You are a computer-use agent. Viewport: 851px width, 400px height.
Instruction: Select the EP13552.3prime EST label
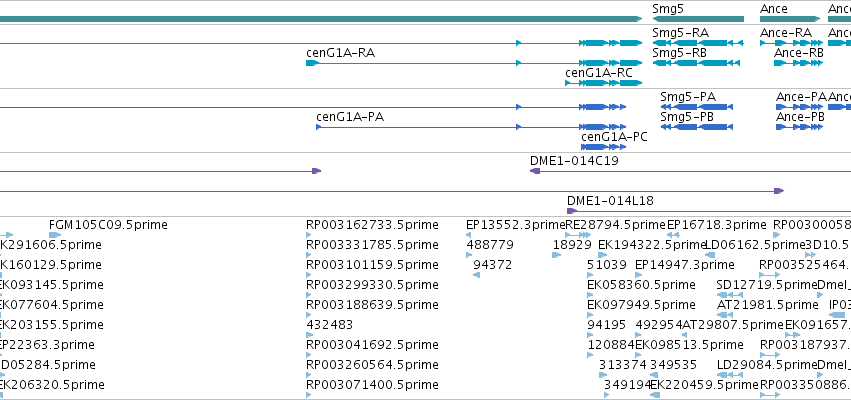516,225
